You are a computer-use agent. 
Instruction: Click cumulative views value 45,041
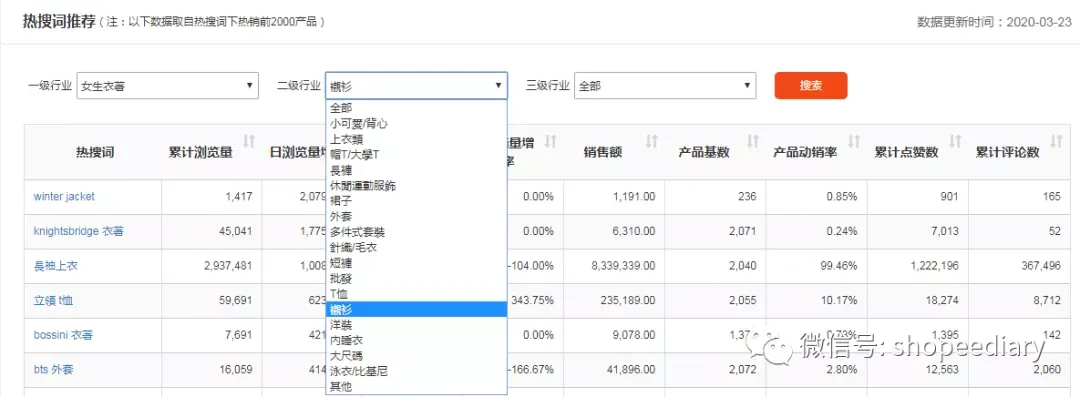coord(236,232)
